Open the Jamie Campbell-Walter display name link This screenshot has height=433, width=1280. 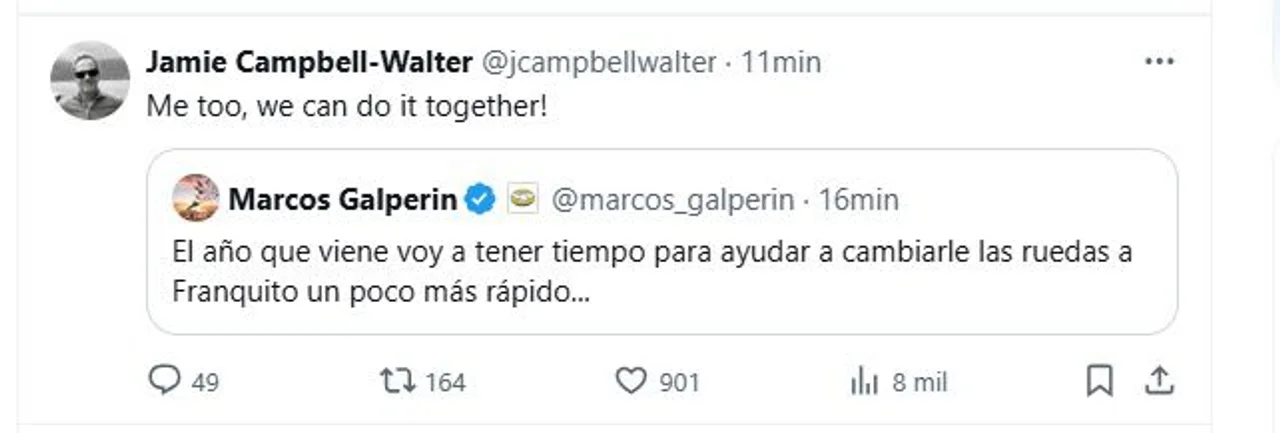(309, 63)
